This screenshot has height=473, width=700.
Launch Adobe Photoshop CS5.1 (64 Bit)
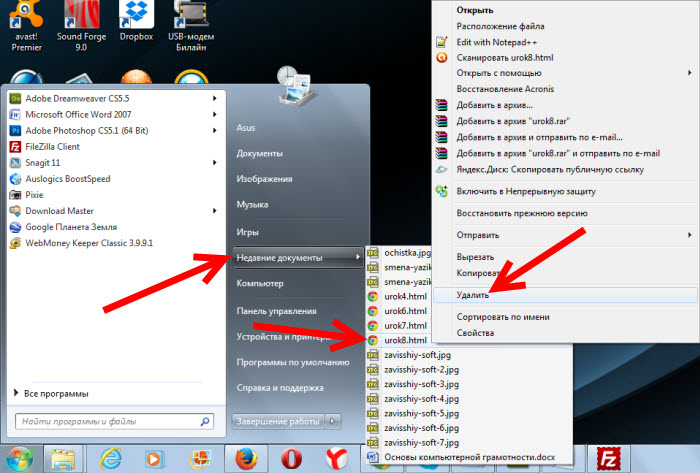[x=85, y=130]
